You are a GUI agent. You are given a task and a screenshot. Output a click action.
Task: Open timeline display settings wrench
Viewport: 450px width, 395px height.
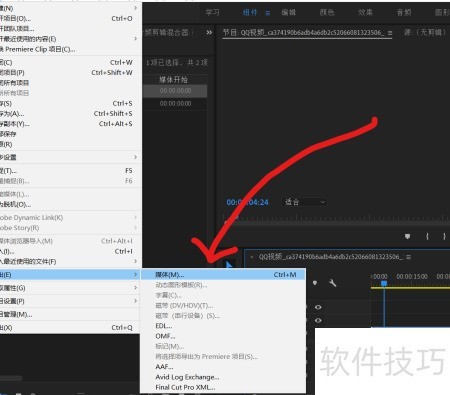coord(332,283)
